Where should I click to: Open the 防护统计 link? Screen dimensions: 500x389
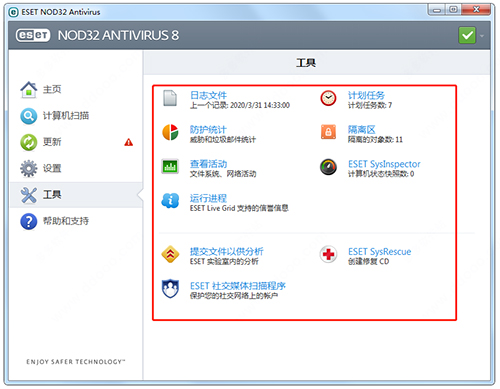[208, 130]
